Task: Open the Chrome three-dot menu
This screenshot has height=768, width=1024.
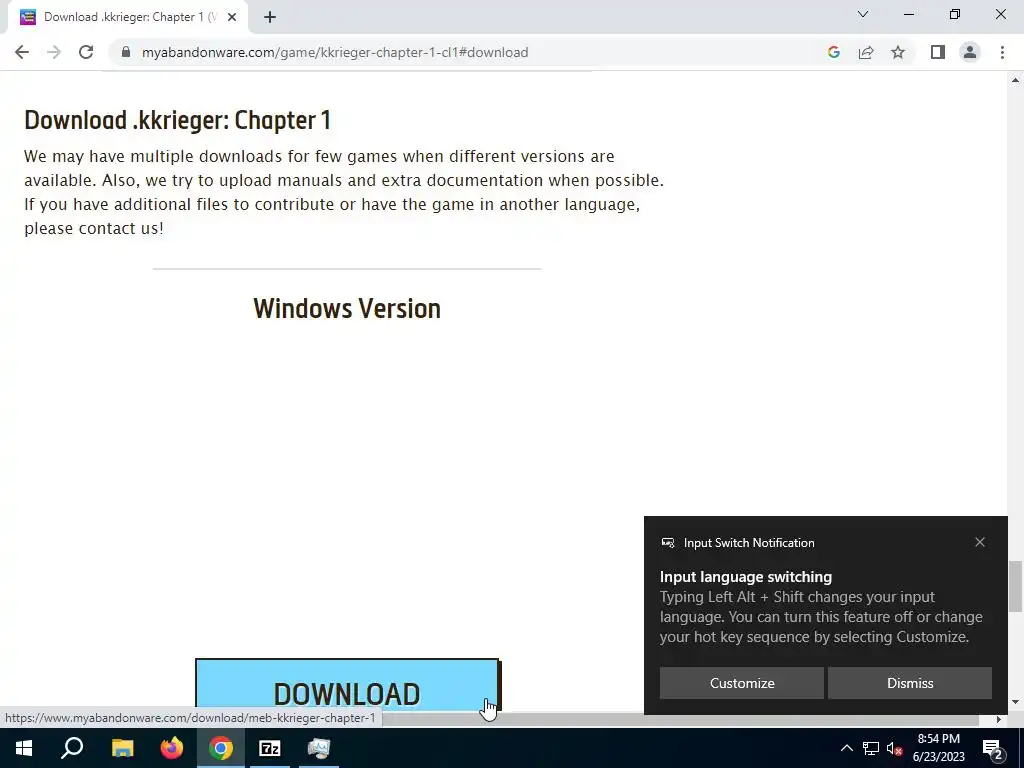Action: (1002, 52)
